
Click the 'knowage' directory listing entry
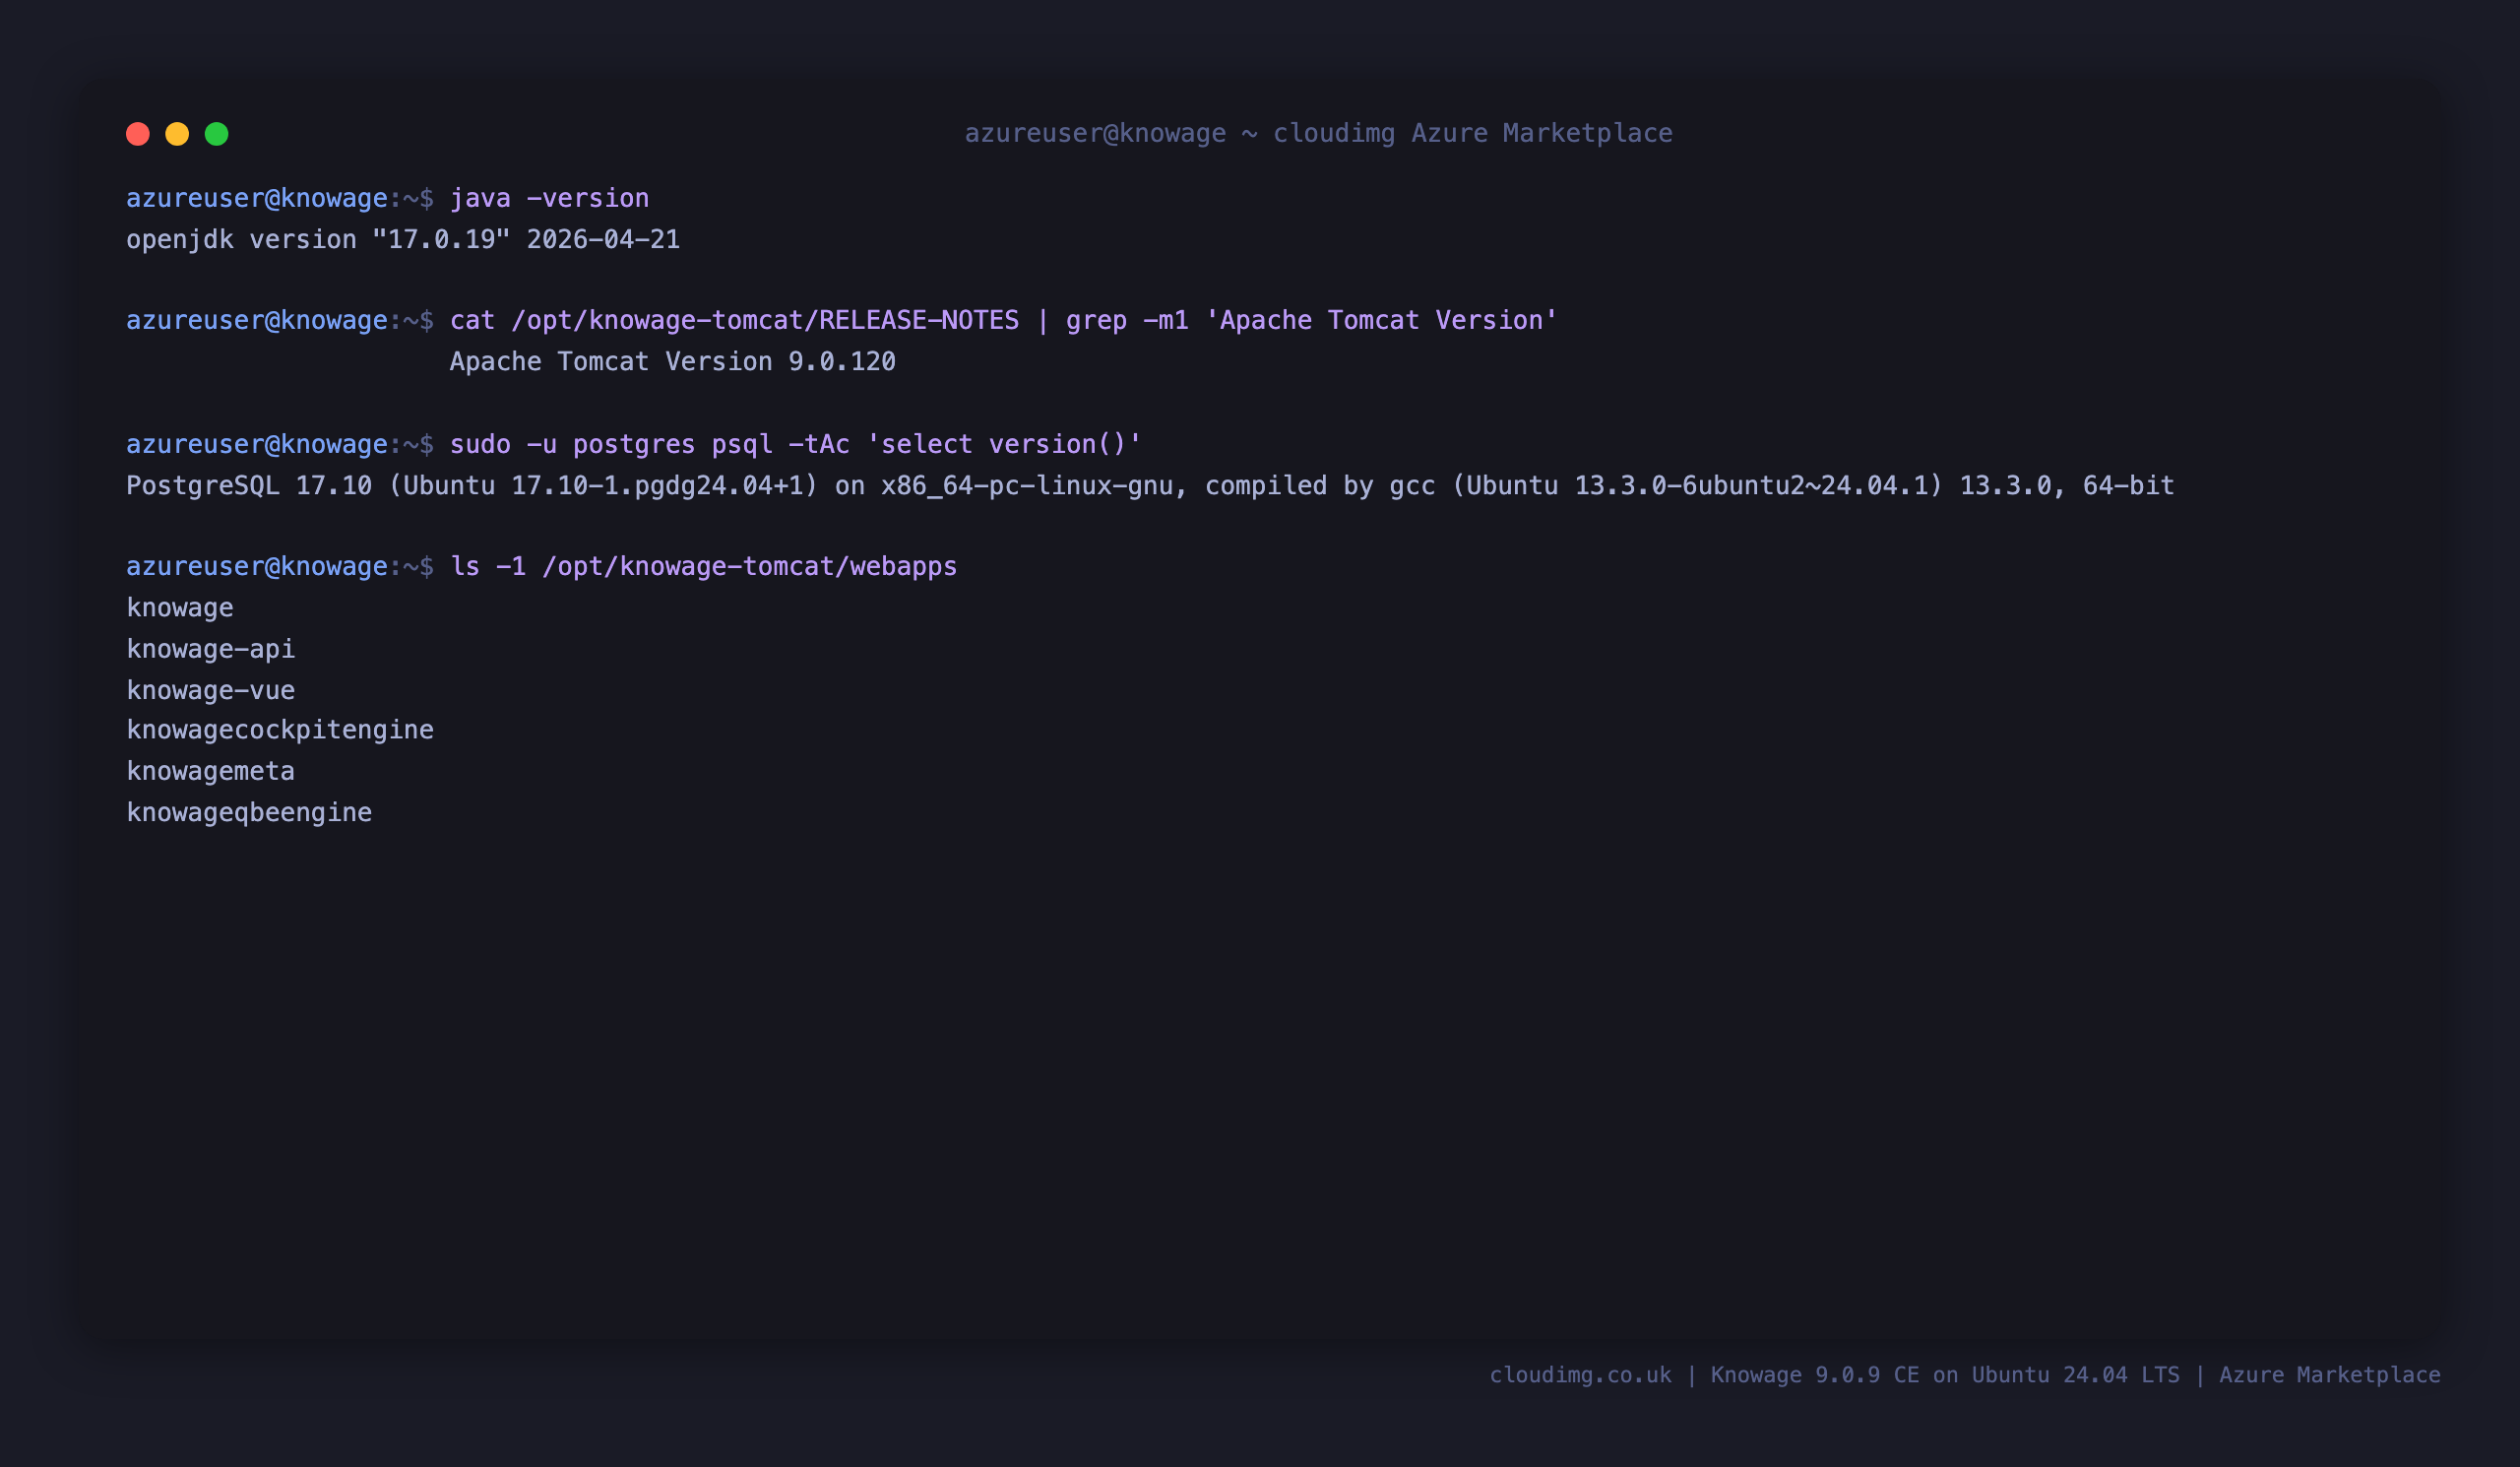pos(180,608)
